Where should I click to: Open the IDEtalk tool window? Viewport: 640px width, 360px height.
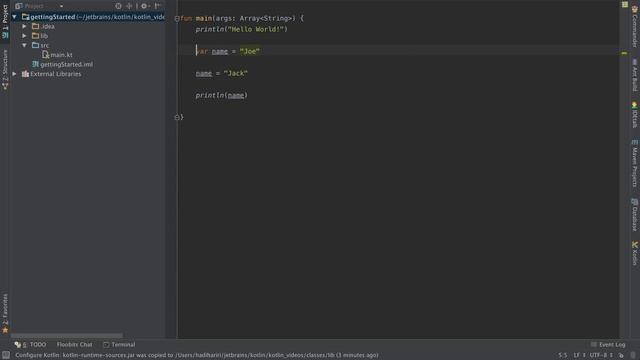pyautogui.click(x=635, y=115)
